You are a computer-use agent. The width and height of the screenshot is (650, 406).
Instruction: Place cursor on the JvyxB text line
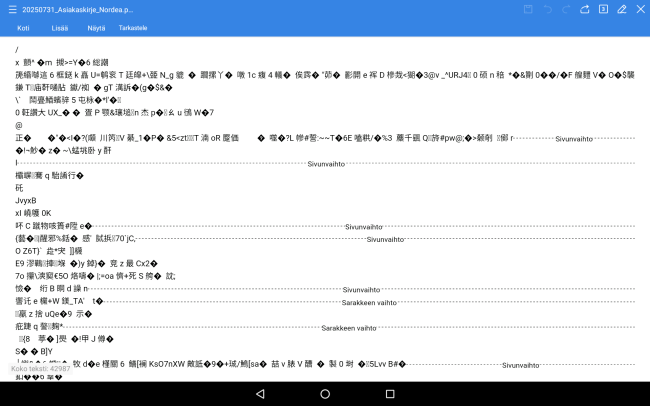28,200
